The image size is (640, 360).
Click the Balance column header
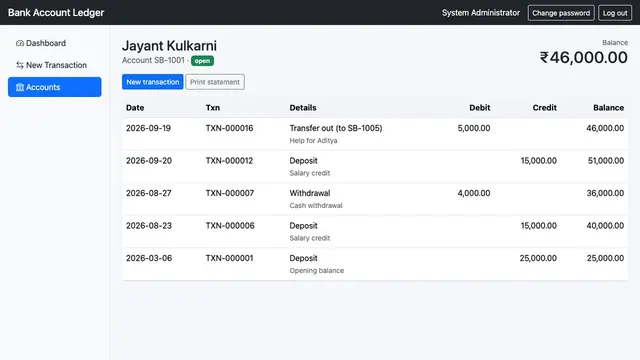coord(608,108)
